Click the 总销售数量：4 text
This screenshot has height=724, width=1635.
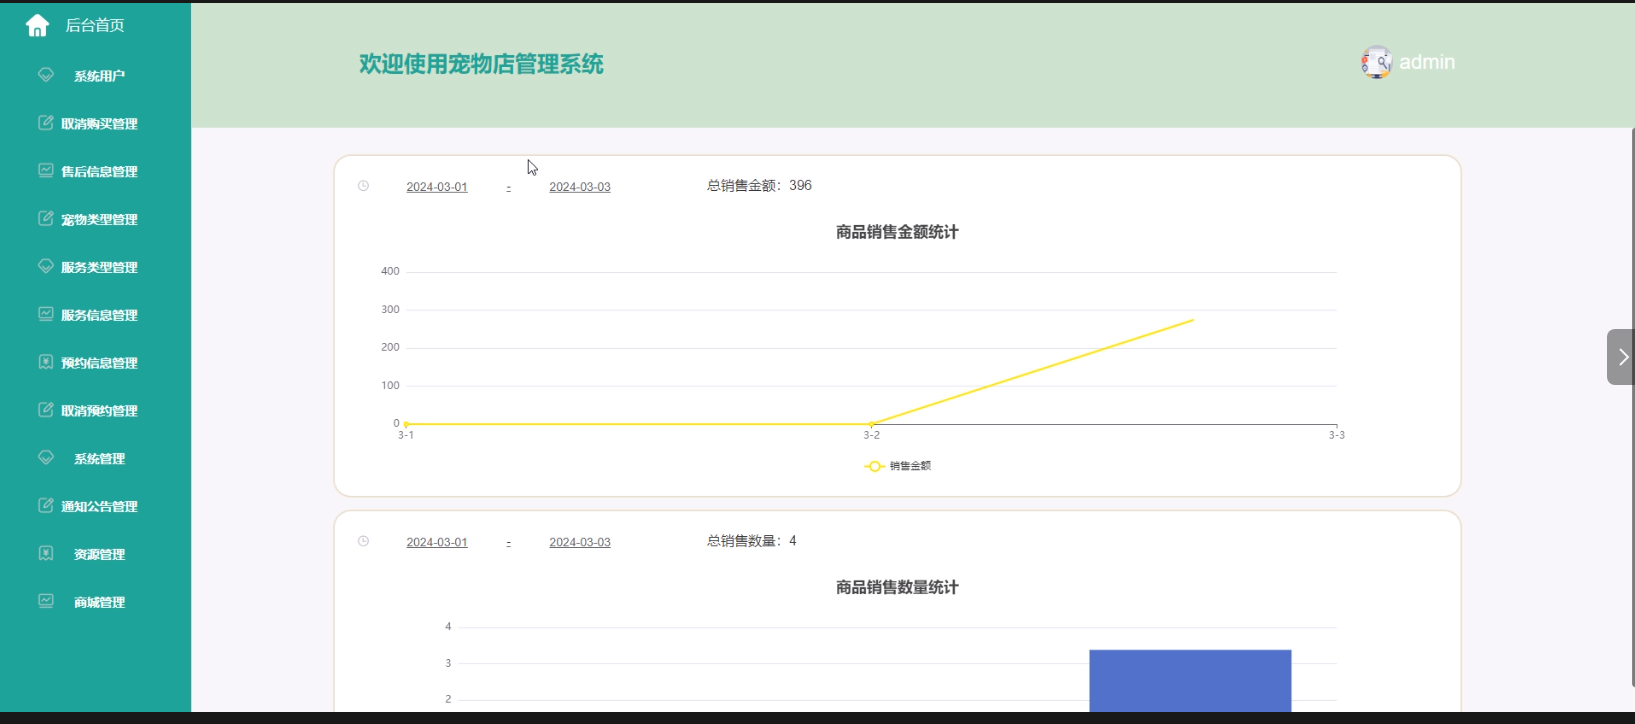click(x=752, y=541)
